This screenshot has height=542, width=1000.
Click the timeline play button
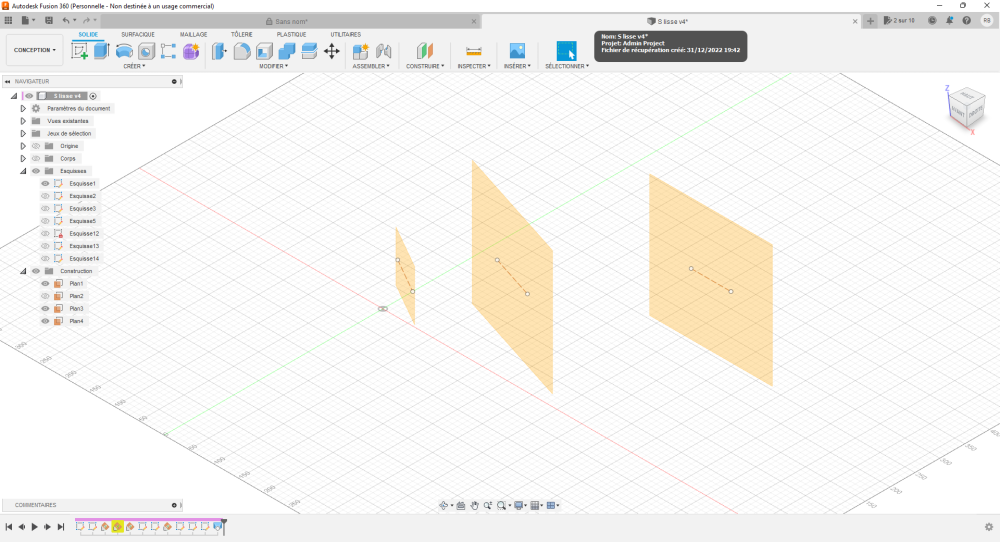(x=34, y=526)
